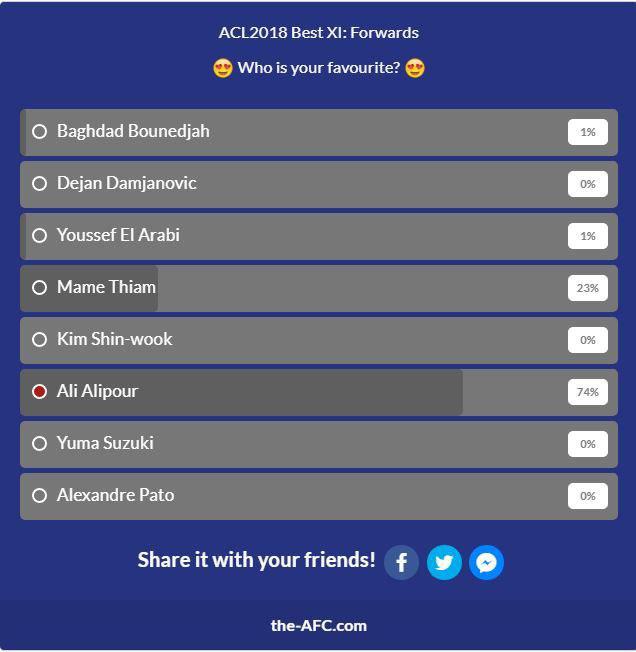Vote for Mame Thiam radio button
The image size is (636, 652).
(40, 287)
